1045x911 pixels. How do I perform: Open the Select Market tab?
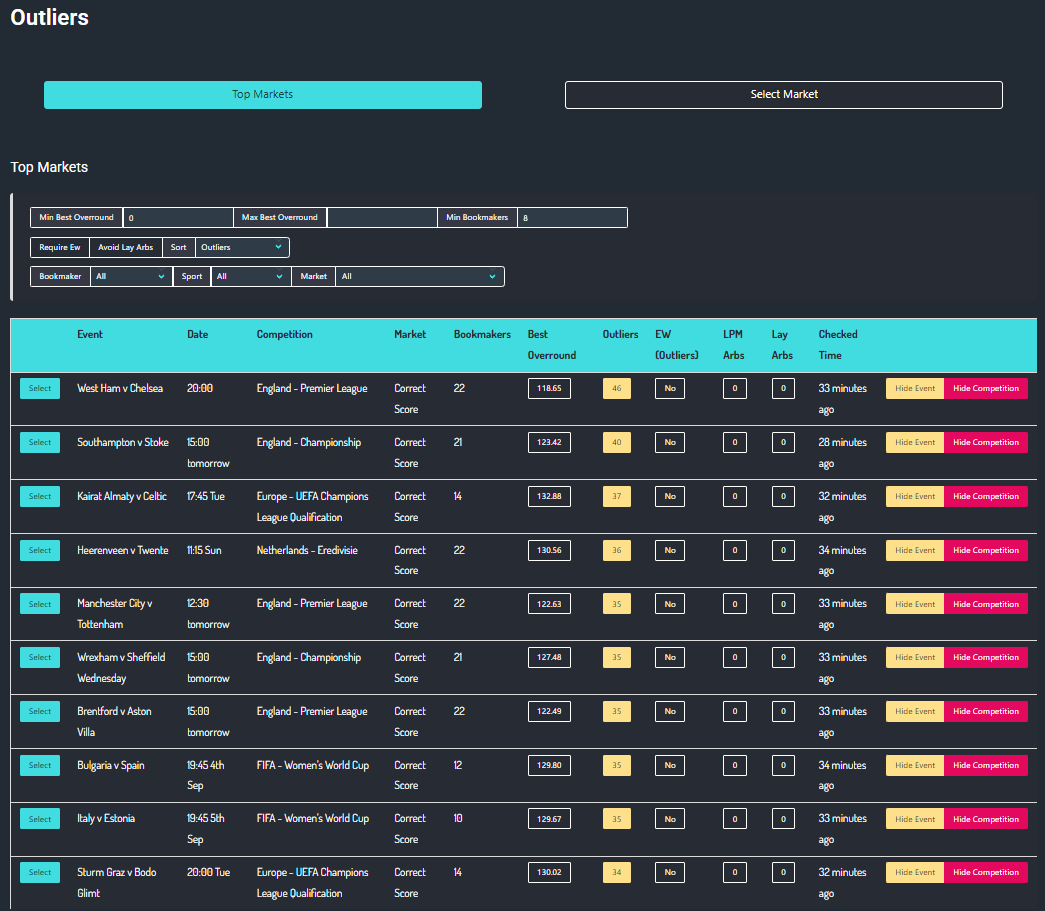click(x=784, y=95)
